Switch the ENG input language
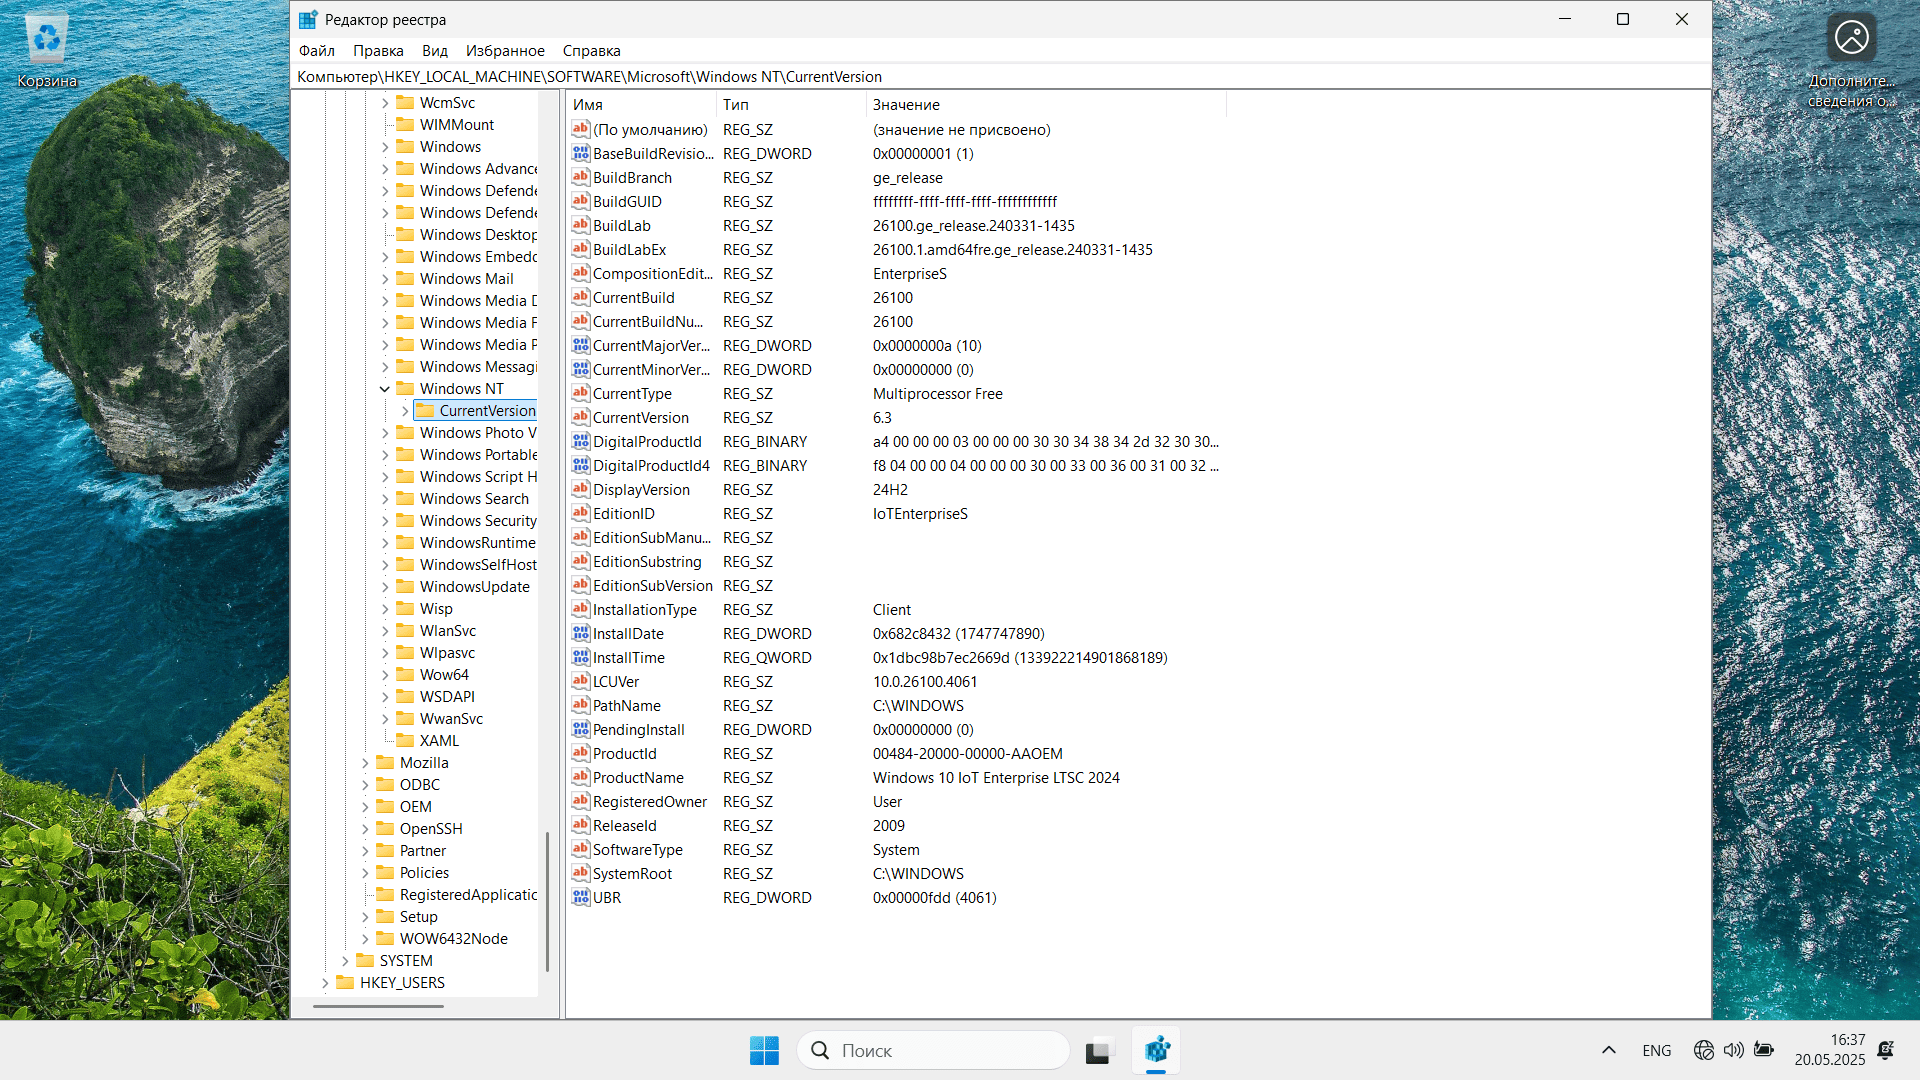The height and width of the screenshot is (1080, 1920). [1657, 1050]
